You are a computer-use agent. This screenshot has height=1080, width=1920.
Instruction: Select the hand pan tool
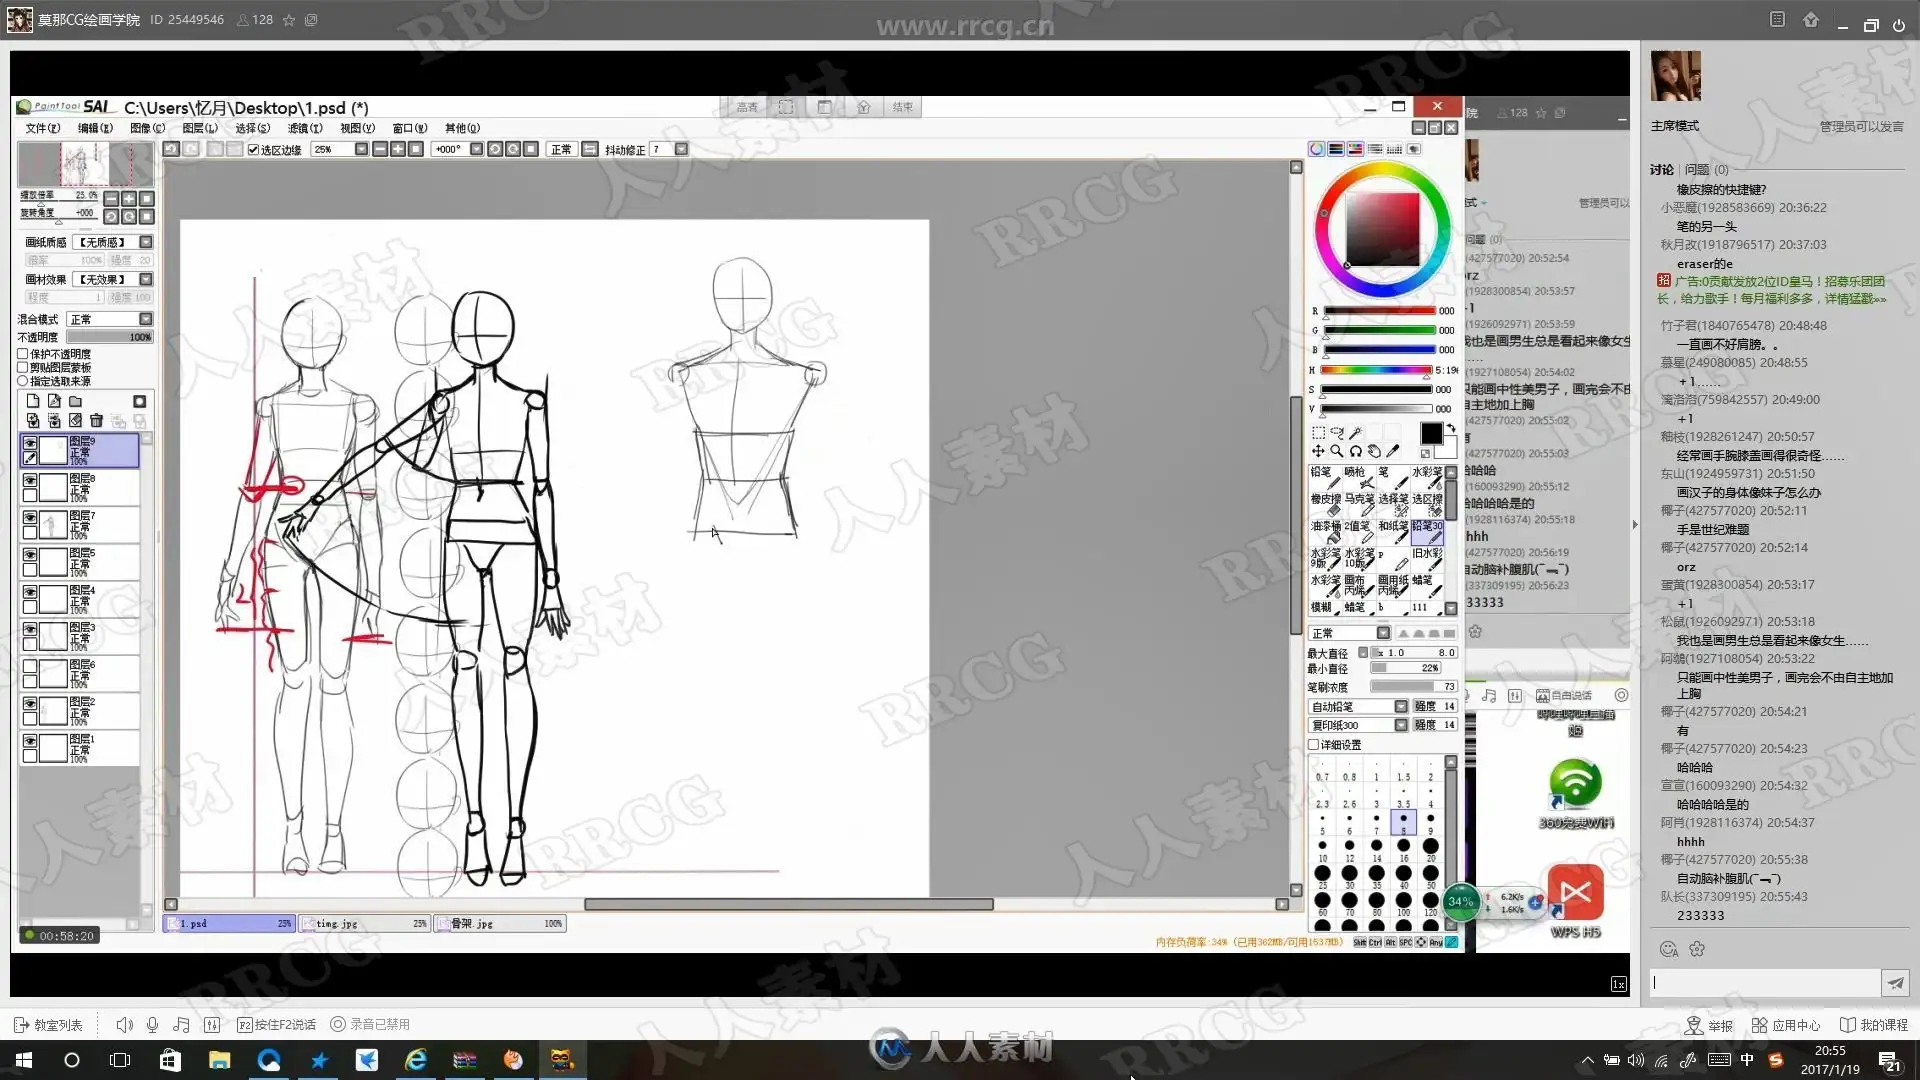[x=1374, y=452]
